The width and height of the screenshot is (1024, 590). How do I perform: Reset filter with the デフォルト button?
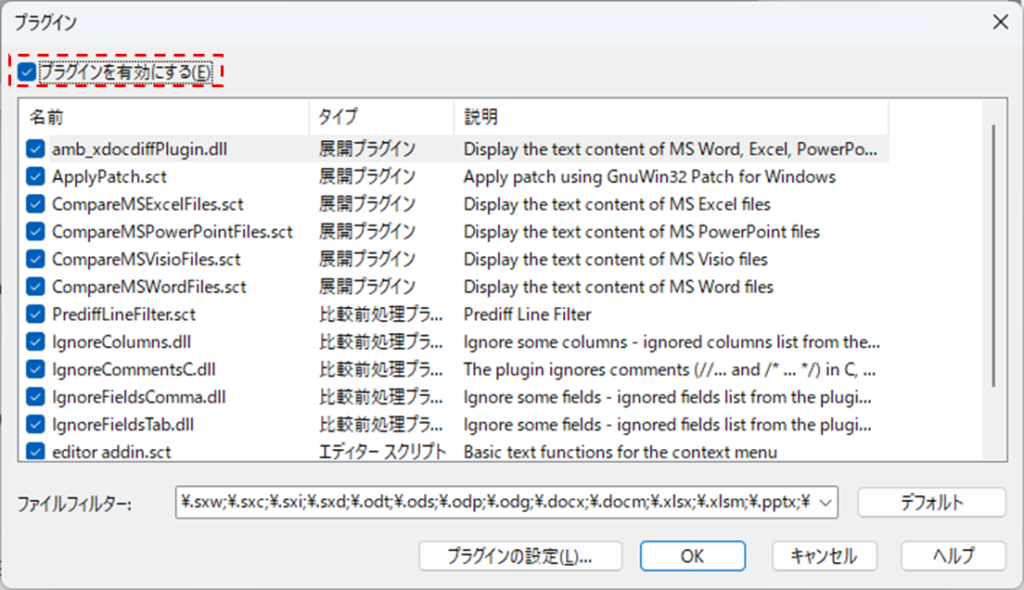(930, 502)
